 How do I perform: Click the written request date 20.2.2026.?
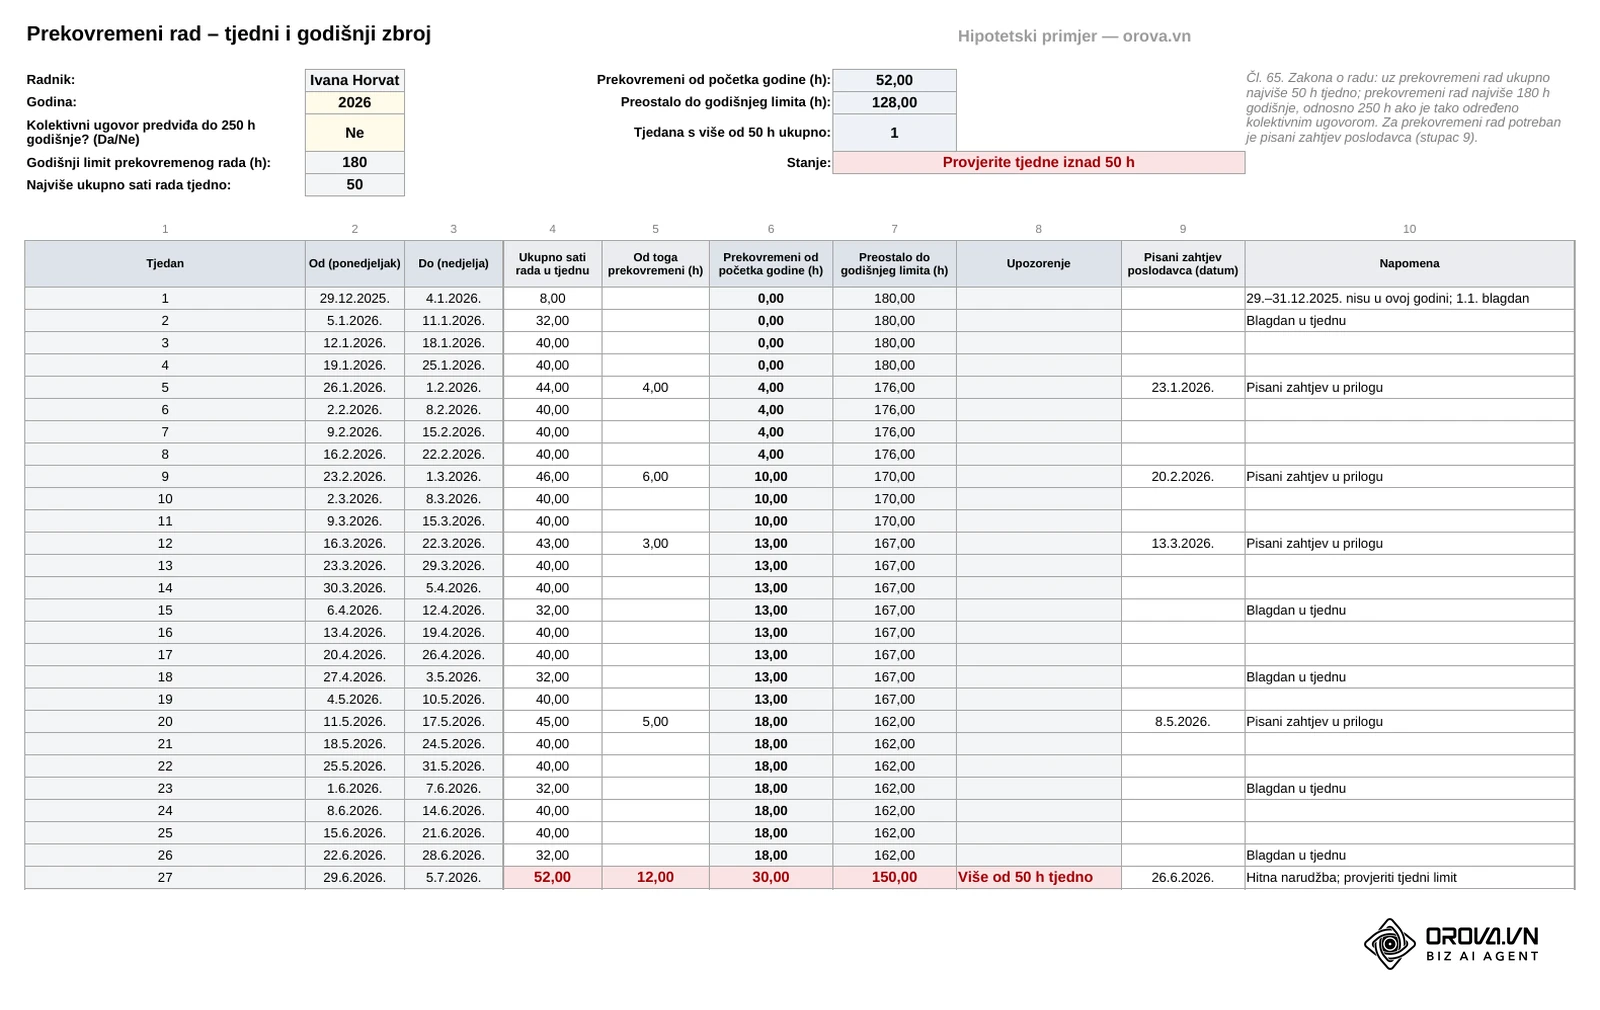pos(1182,476)
